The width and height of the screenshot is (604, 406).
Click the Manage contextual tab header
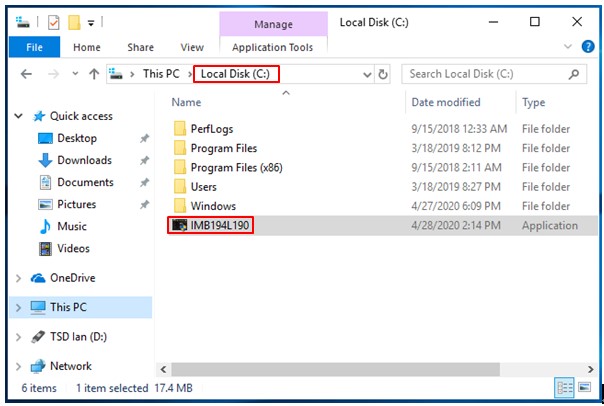[x=273, y=24]
